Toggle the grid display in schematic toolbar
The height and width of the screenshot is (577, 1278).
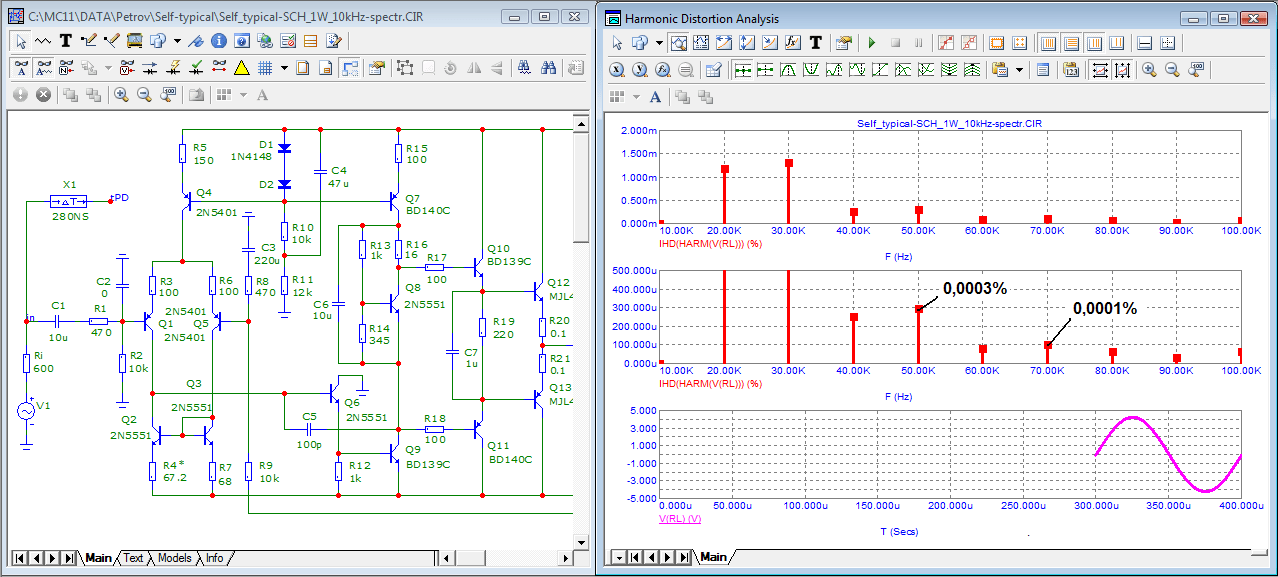(x=265, y=67)
